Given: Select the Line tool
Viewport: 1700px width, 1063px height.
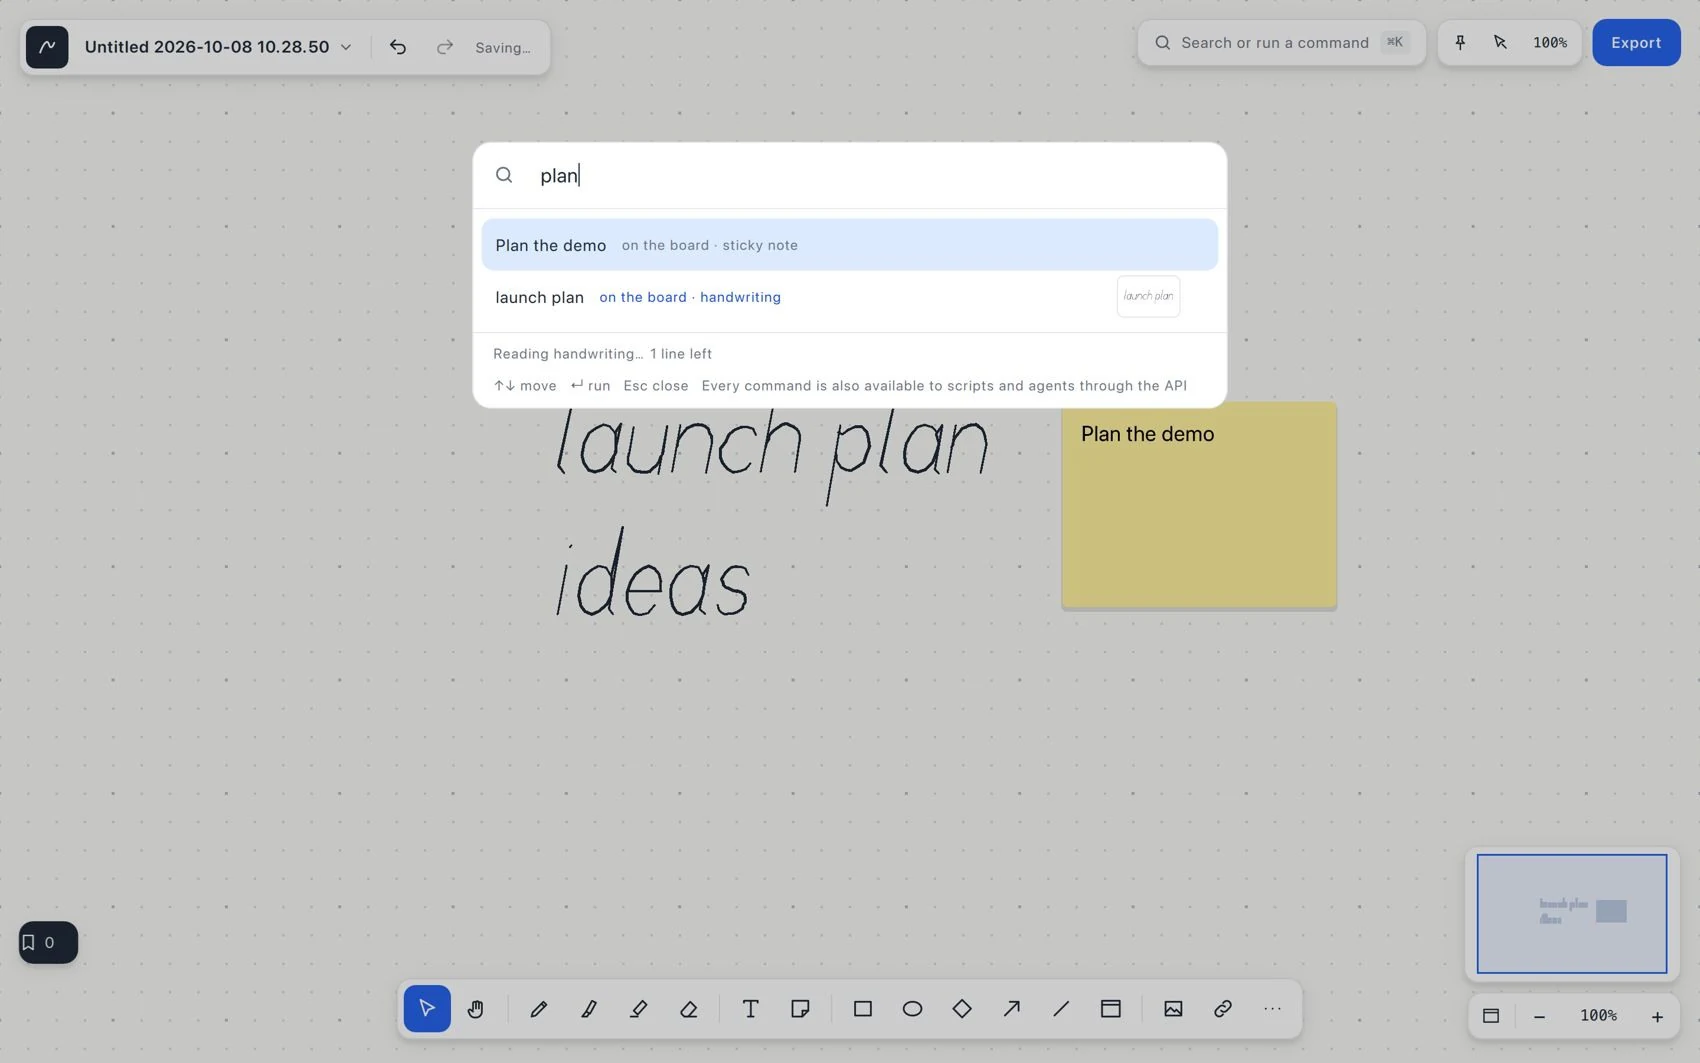Looking at the screenshot, I should point(1061,1008).
